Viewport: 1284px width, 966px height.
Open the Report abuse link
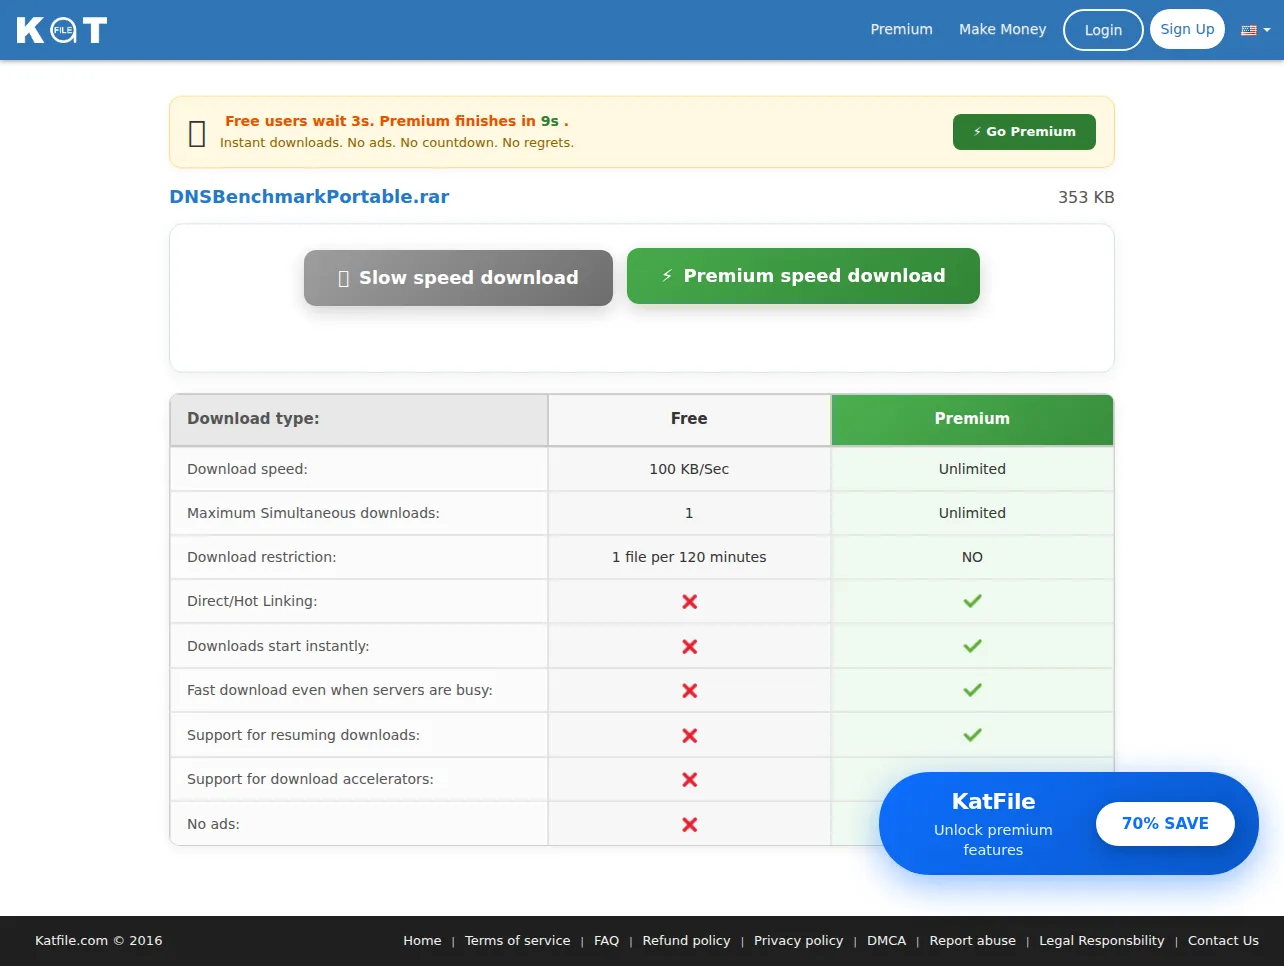click(x=972, y=941)
